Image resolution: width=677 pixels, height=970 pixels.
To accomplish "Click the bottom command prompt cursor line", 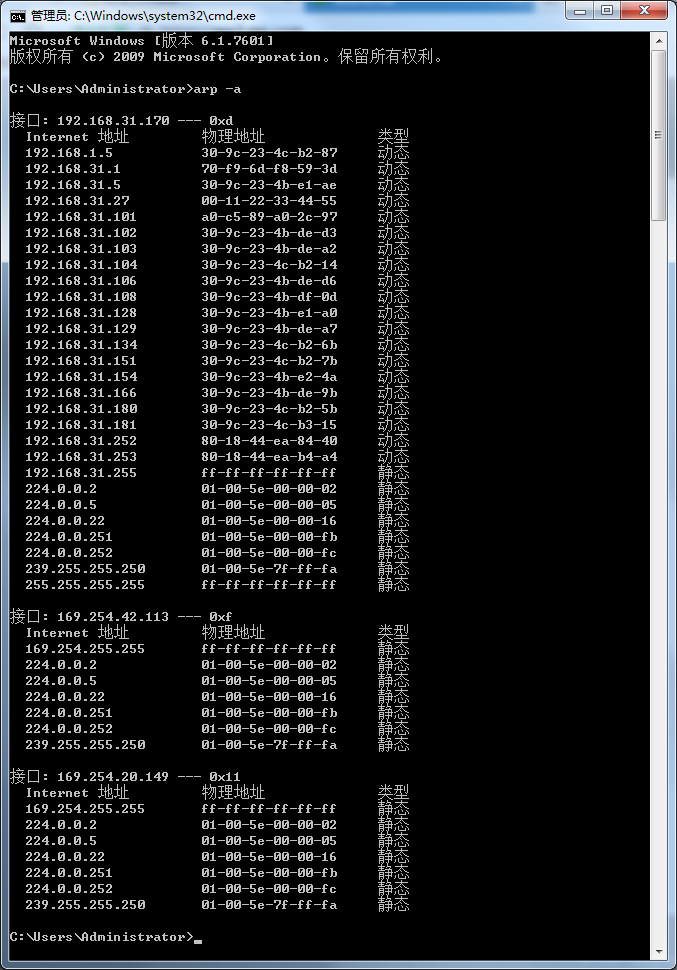I will click(x=105, y=937).
